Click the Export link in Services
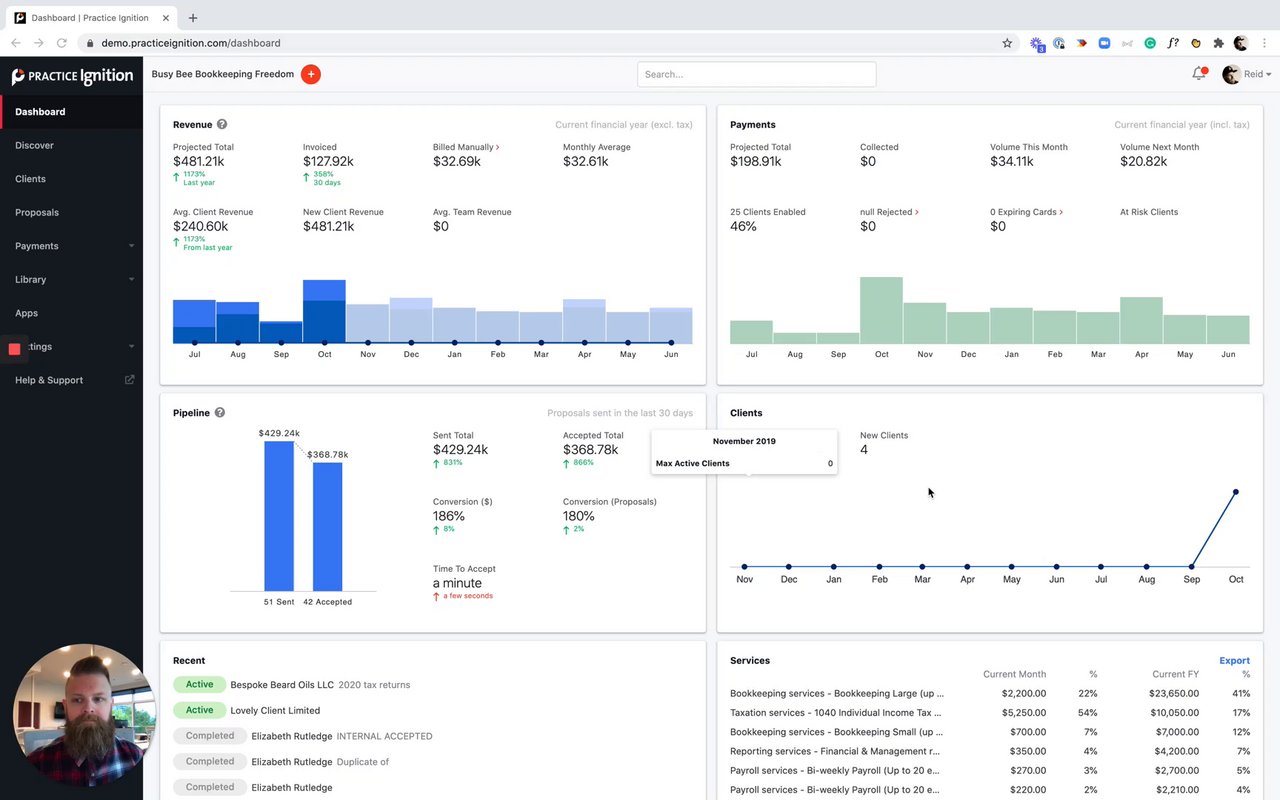Image resolution: width=1280 pixels, height=800 pixels. [x=1234, y=661]
